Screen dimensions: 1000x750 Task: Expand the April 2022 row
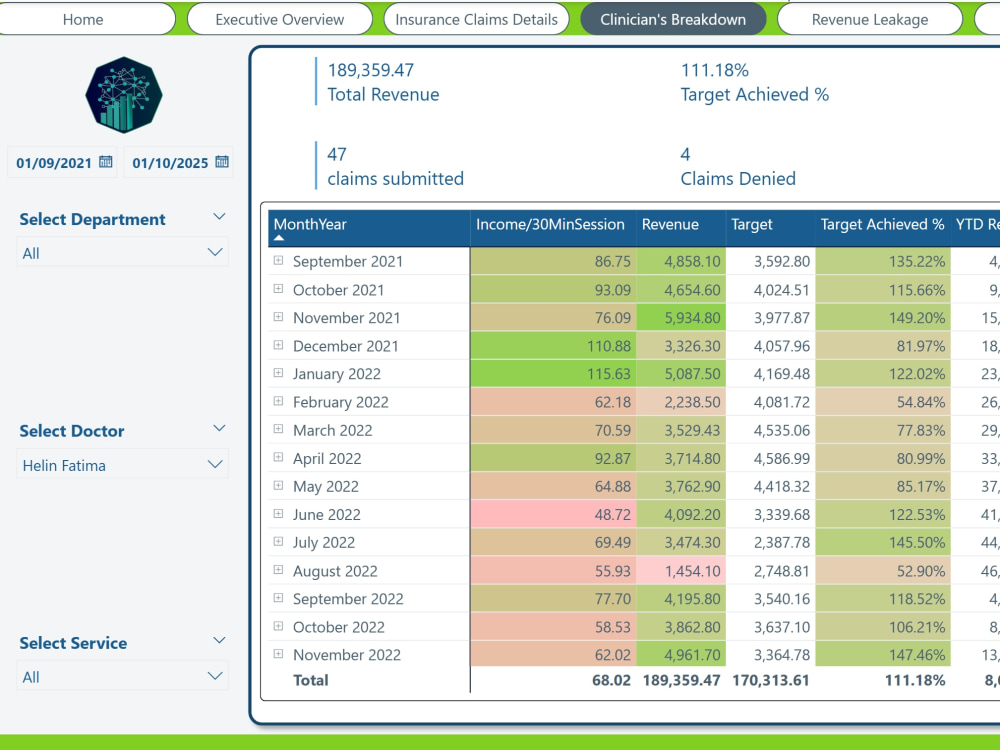click(x=278, y=457)
